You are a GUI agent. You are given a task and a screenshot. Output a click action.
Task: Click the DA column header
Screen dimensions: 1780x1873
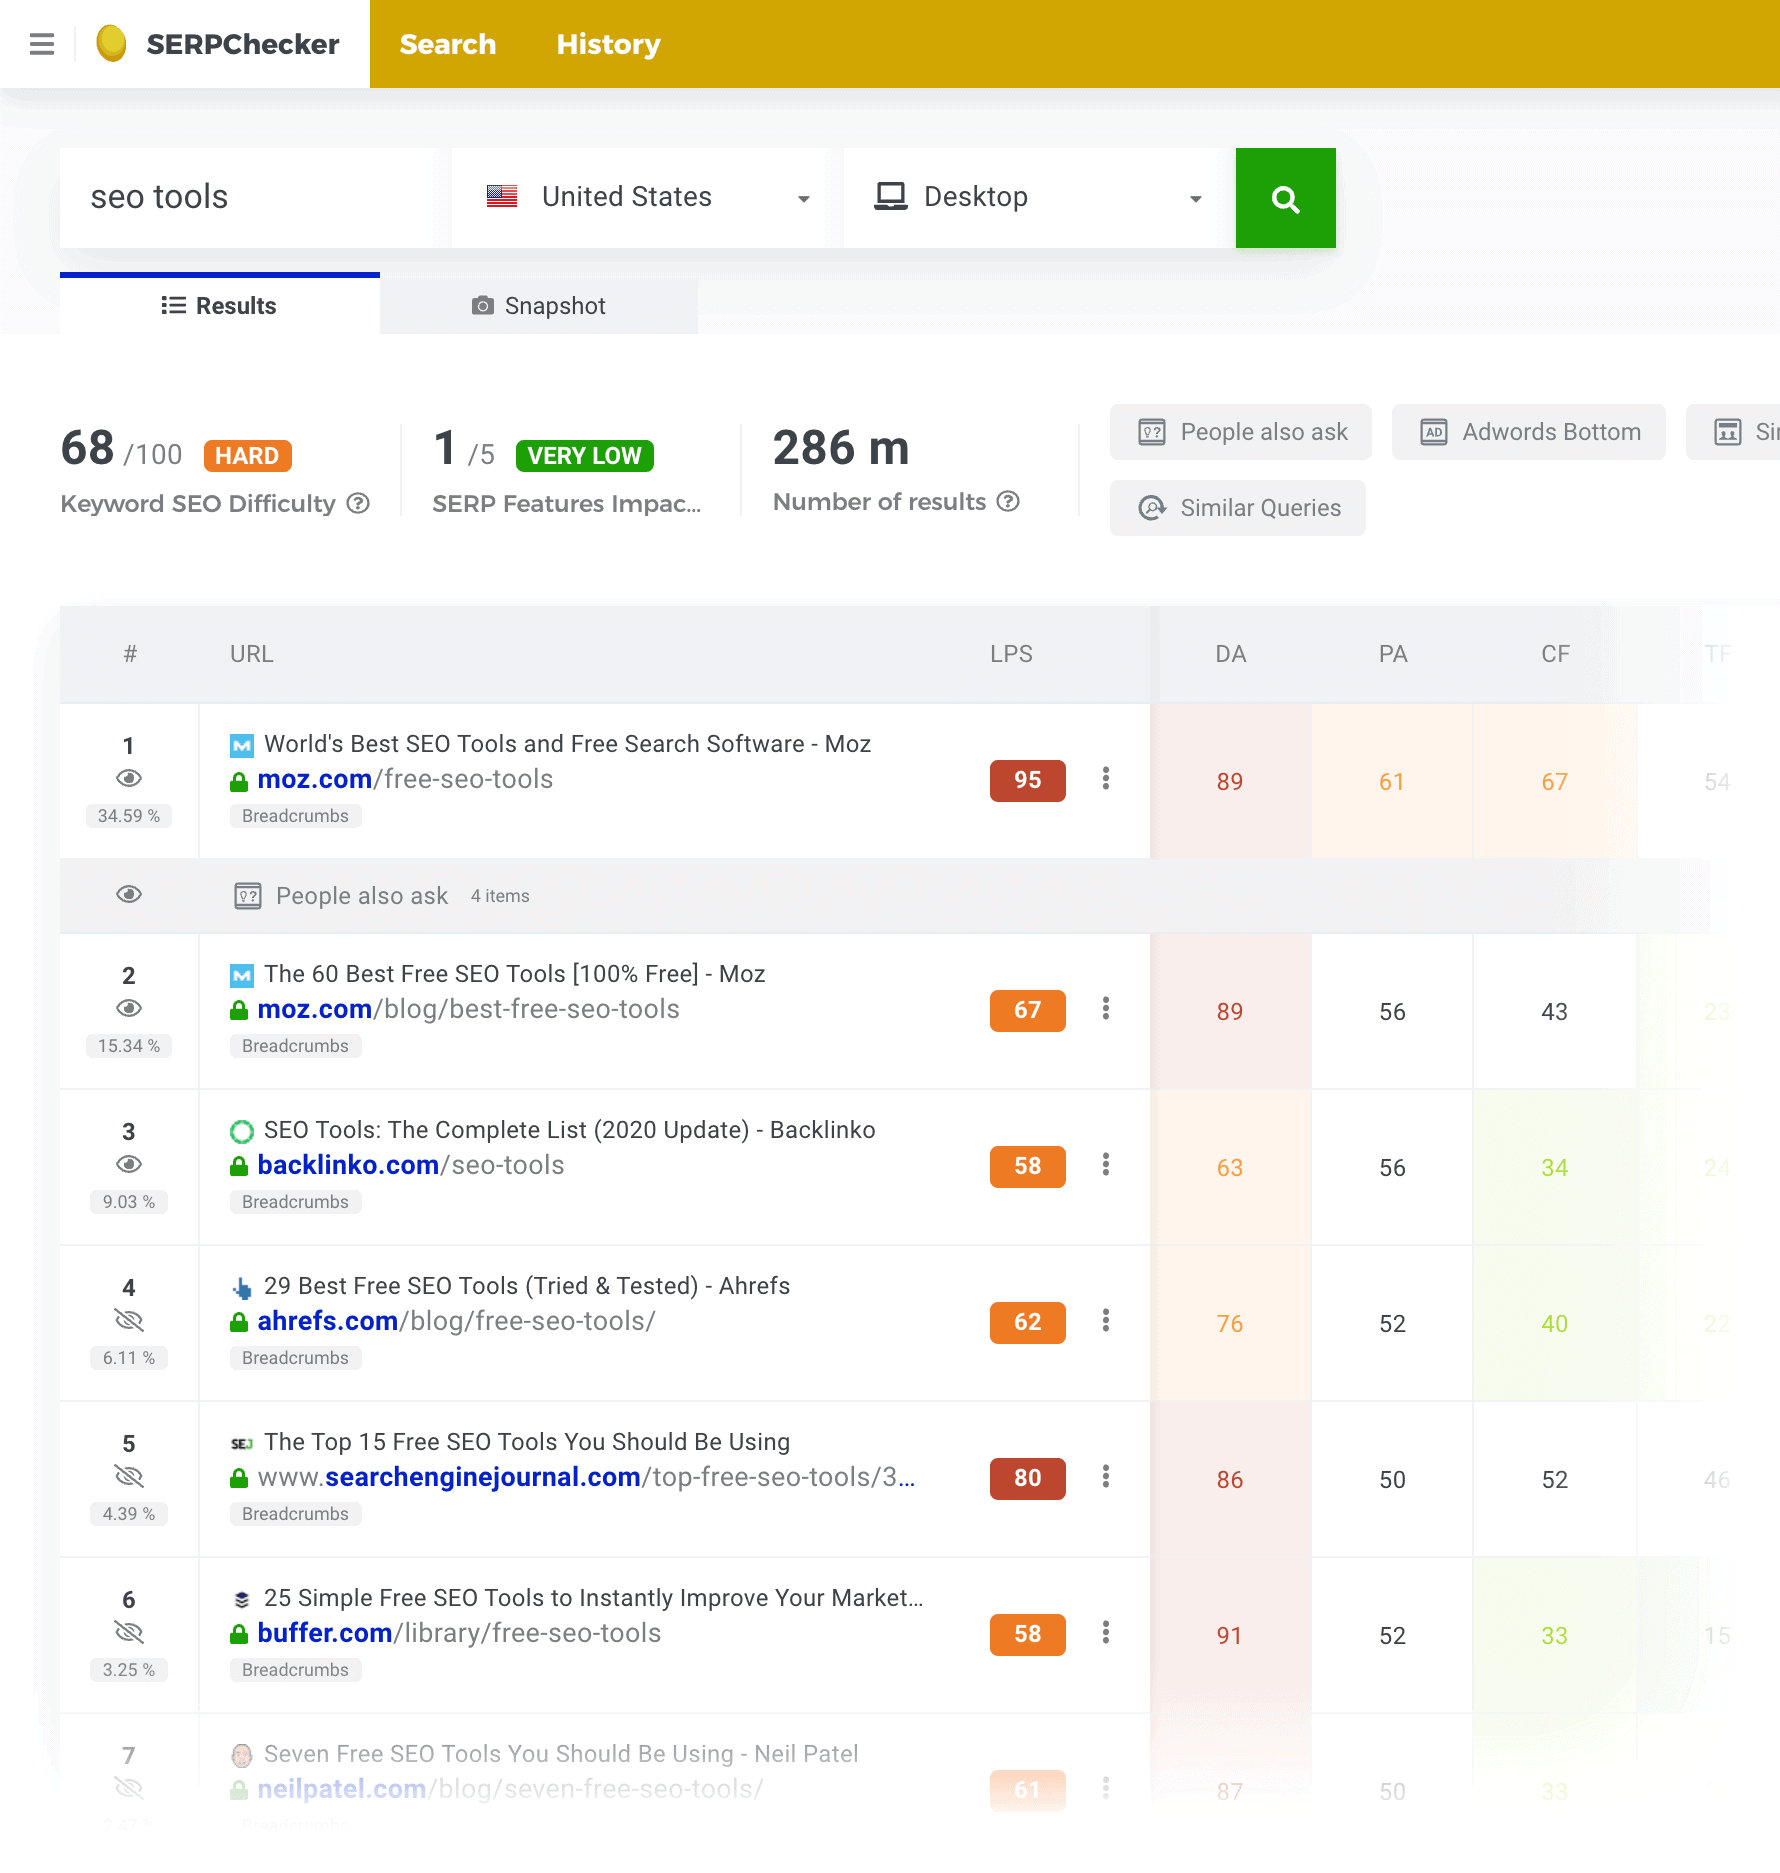tap(1230, 654)
